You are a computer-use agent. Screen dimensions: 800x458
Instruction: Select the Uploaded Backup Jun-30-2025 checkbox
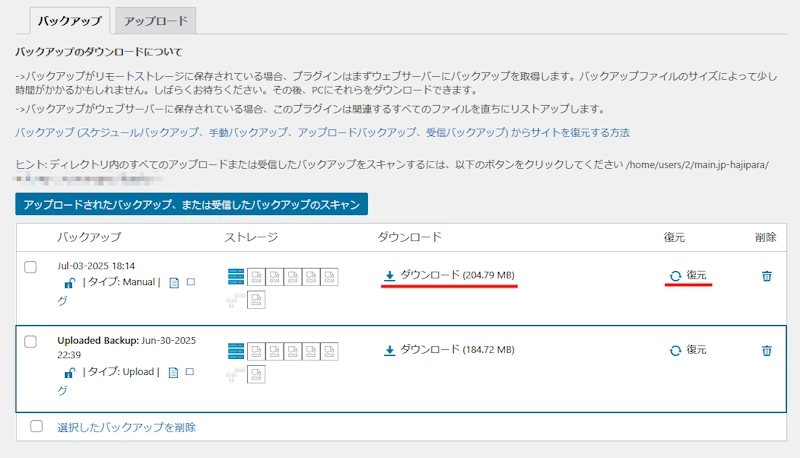[x=31, y=342]
